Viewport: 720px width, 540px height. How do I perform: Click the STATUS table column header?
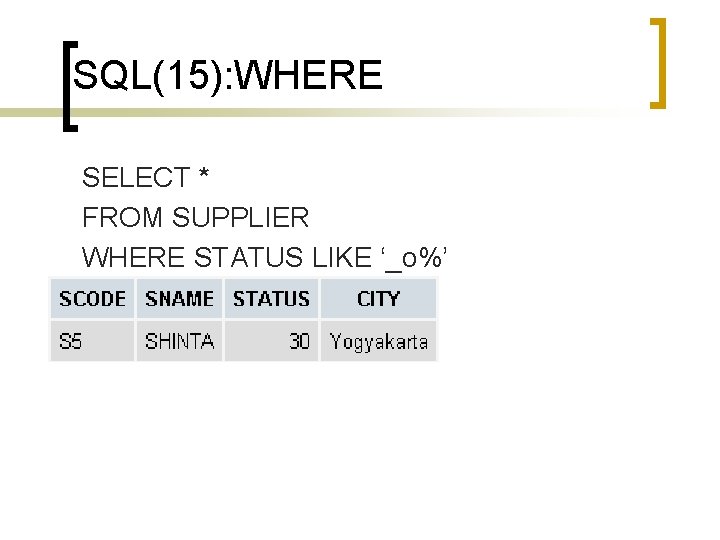tap(271, 298)
